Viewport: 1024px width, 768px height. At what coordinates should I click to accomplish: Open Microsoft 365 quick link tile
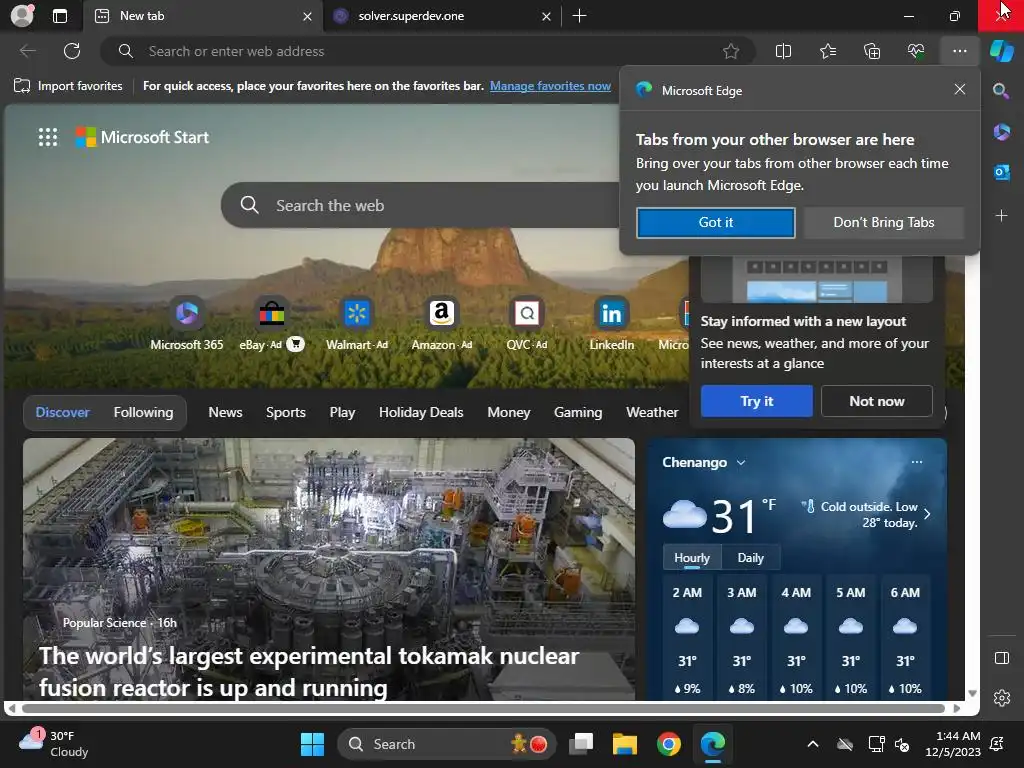(187, 324)
